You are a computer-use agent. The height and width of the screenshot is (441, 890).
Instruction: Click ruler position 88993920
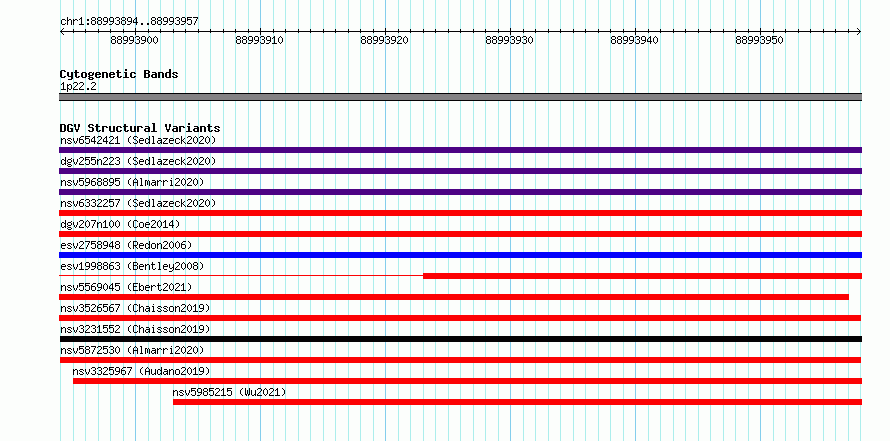[x=385, y=40]
